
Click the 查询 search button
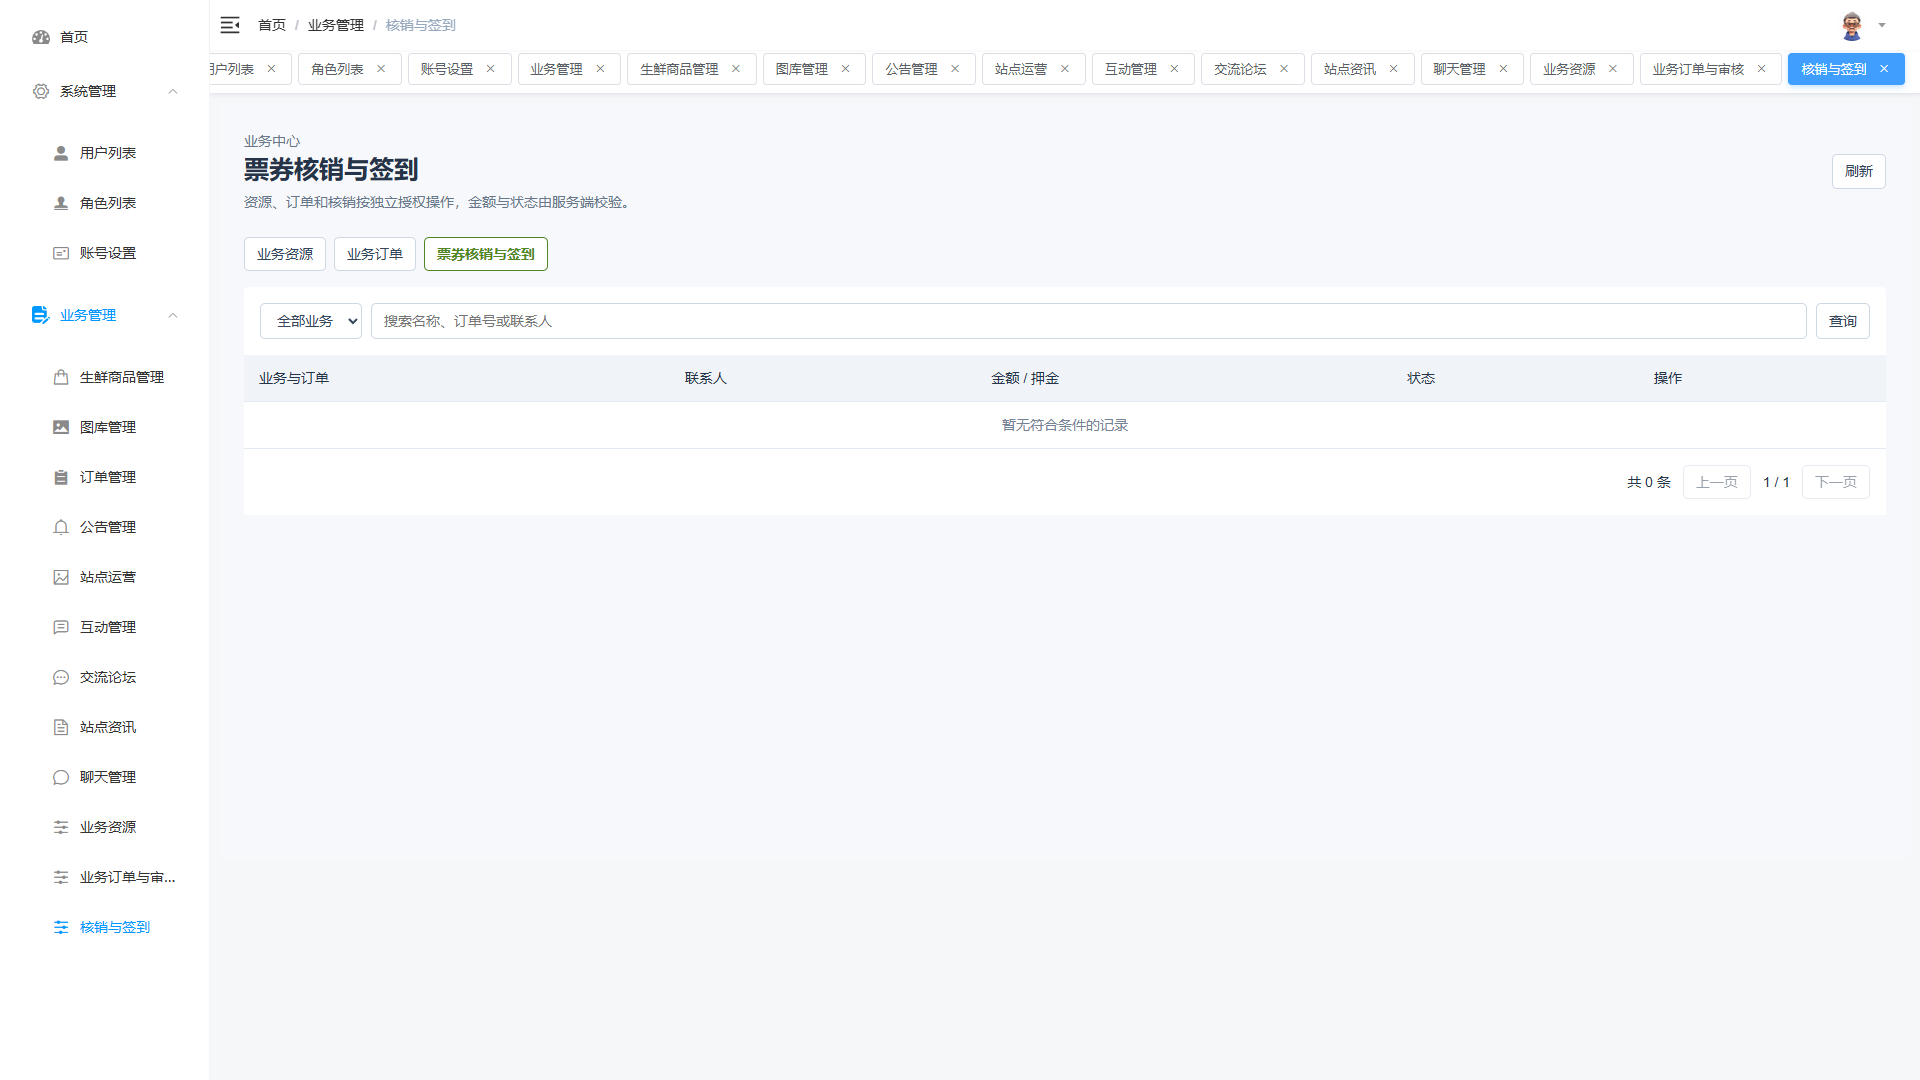[x=1843, y=321]
